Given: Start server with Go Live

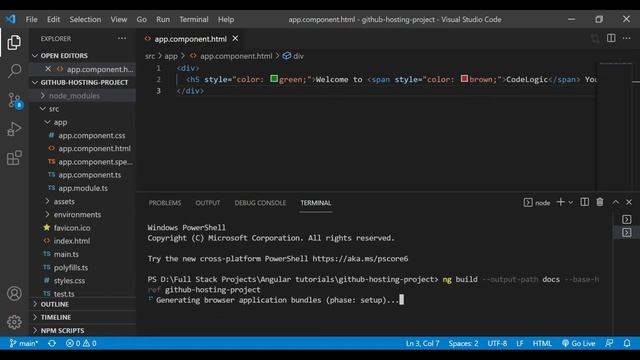Looking at the screenshot, I should point(578,343).
